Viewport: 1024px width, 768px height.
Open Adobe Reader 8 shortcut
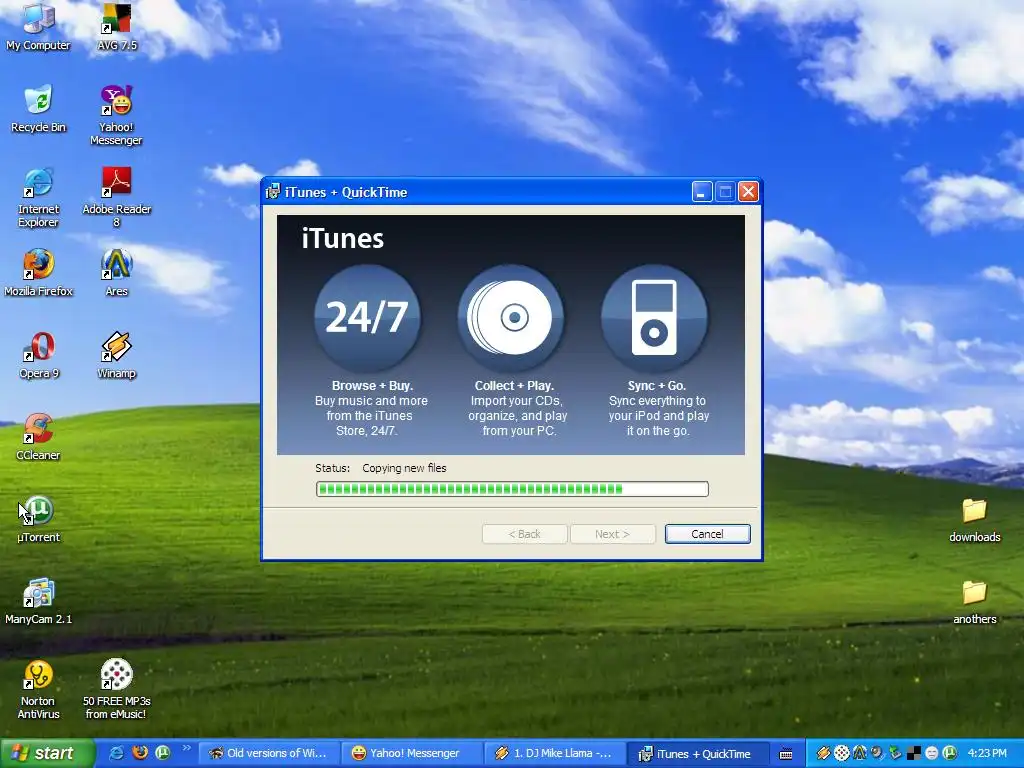[116, 197]
